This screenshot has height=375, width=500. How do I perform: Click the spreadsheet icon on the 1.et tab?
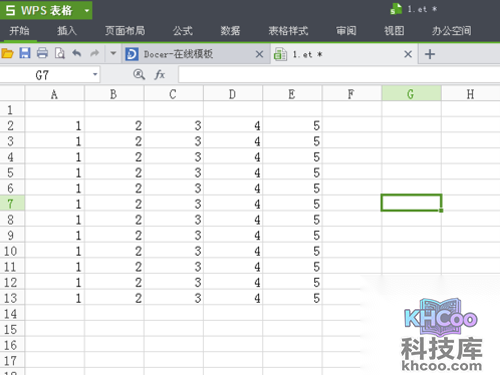pos(280,54)
